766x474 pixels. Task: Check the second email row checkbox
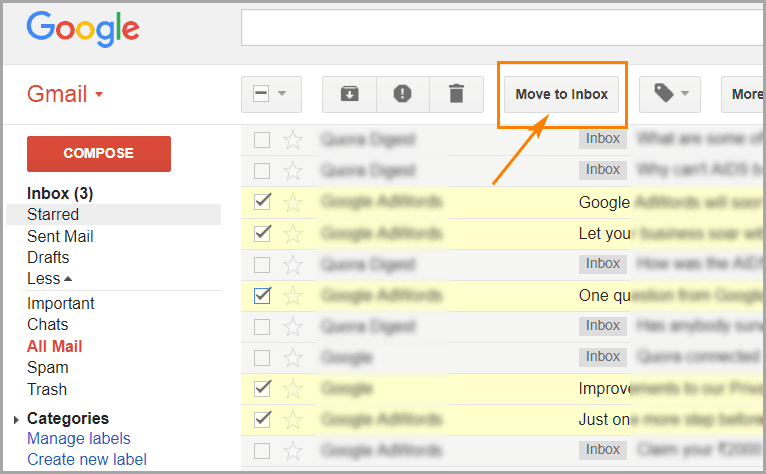tap(262, 171)
